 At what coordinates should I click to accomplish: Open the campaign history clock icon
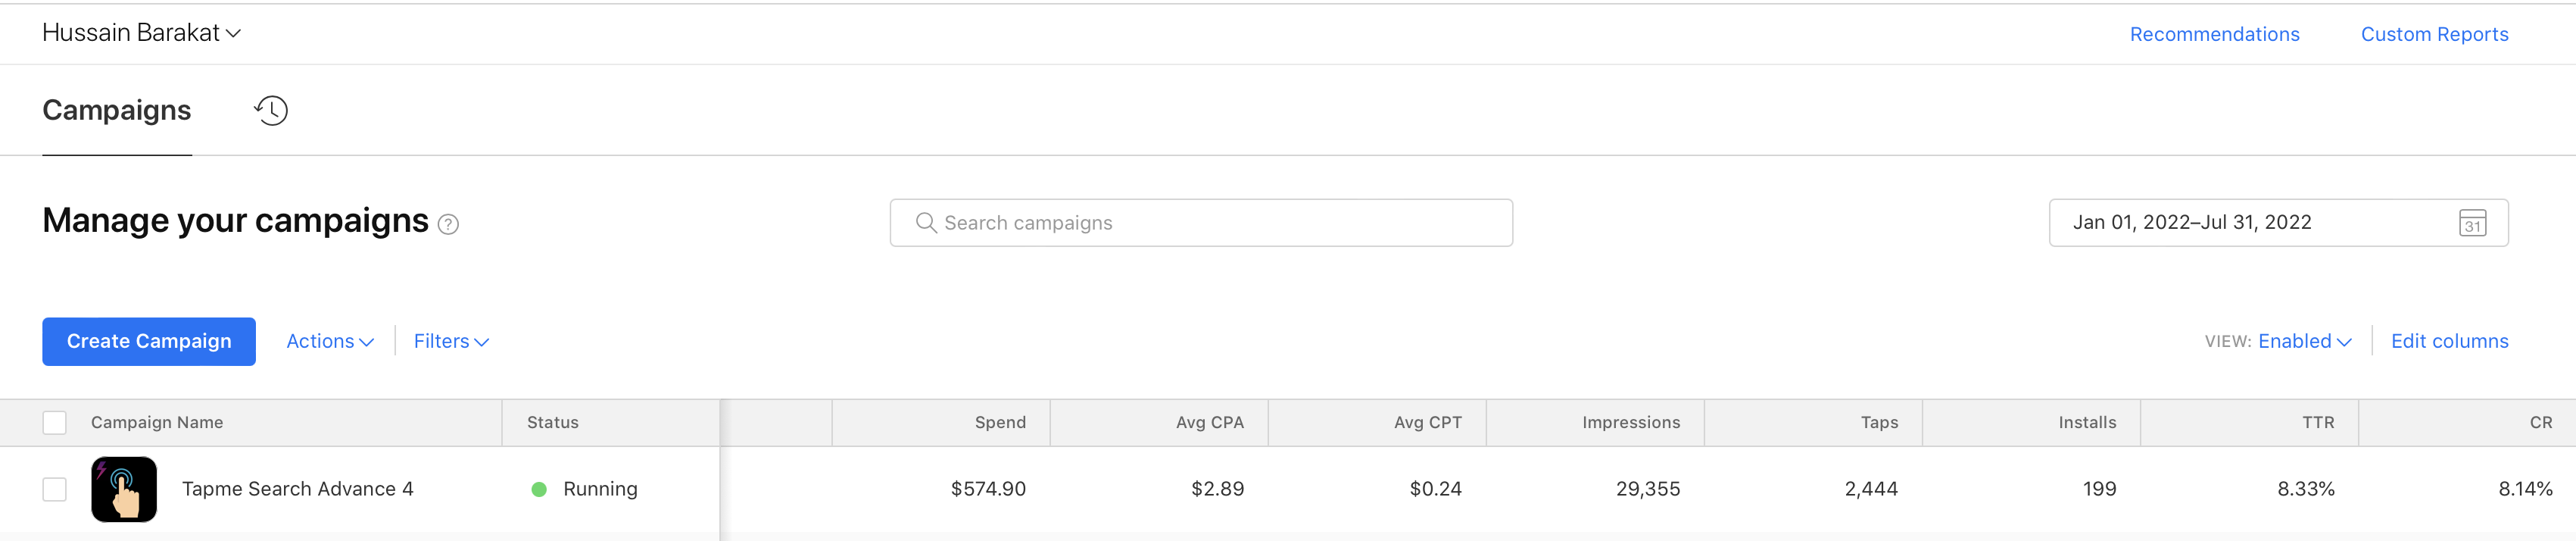click(x=271, y=110)
